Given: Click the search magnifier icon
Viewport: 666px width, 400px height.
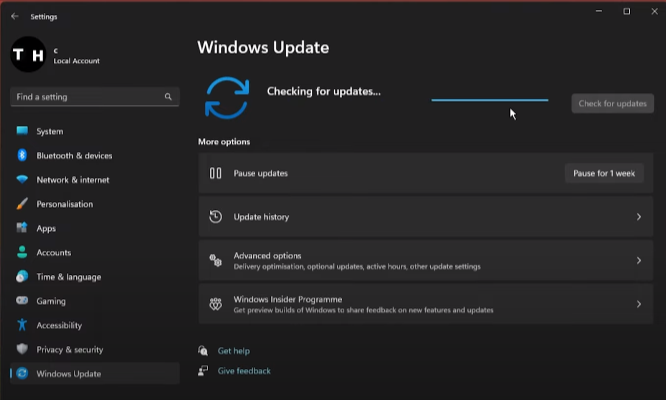Looking at the screenshot, I should point(168,97).
